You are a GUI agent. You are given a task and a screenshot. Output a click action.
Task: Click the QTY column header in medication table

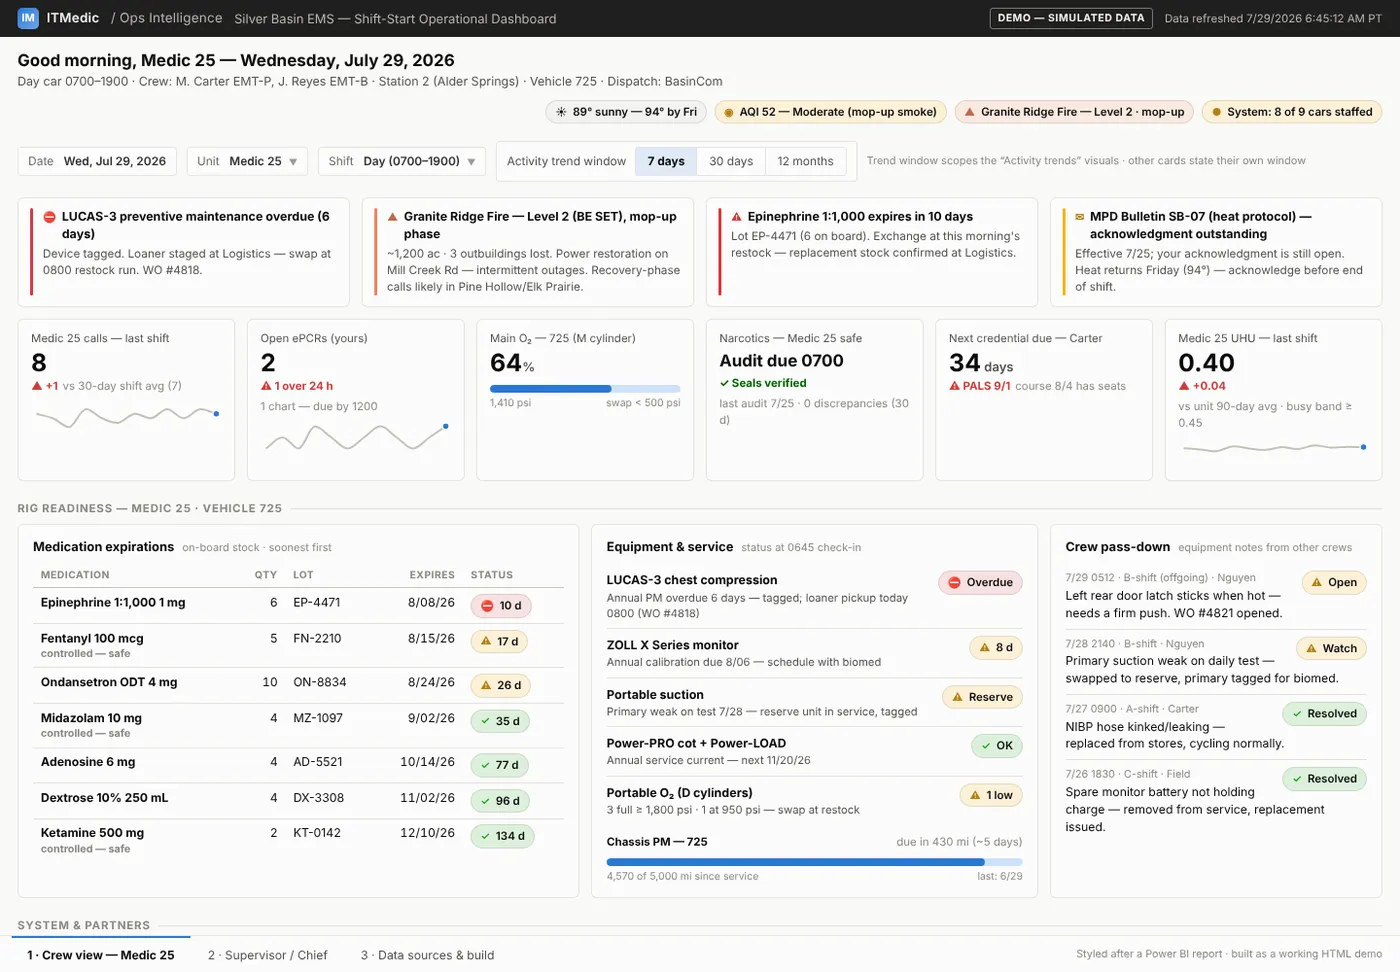point(266,575)
